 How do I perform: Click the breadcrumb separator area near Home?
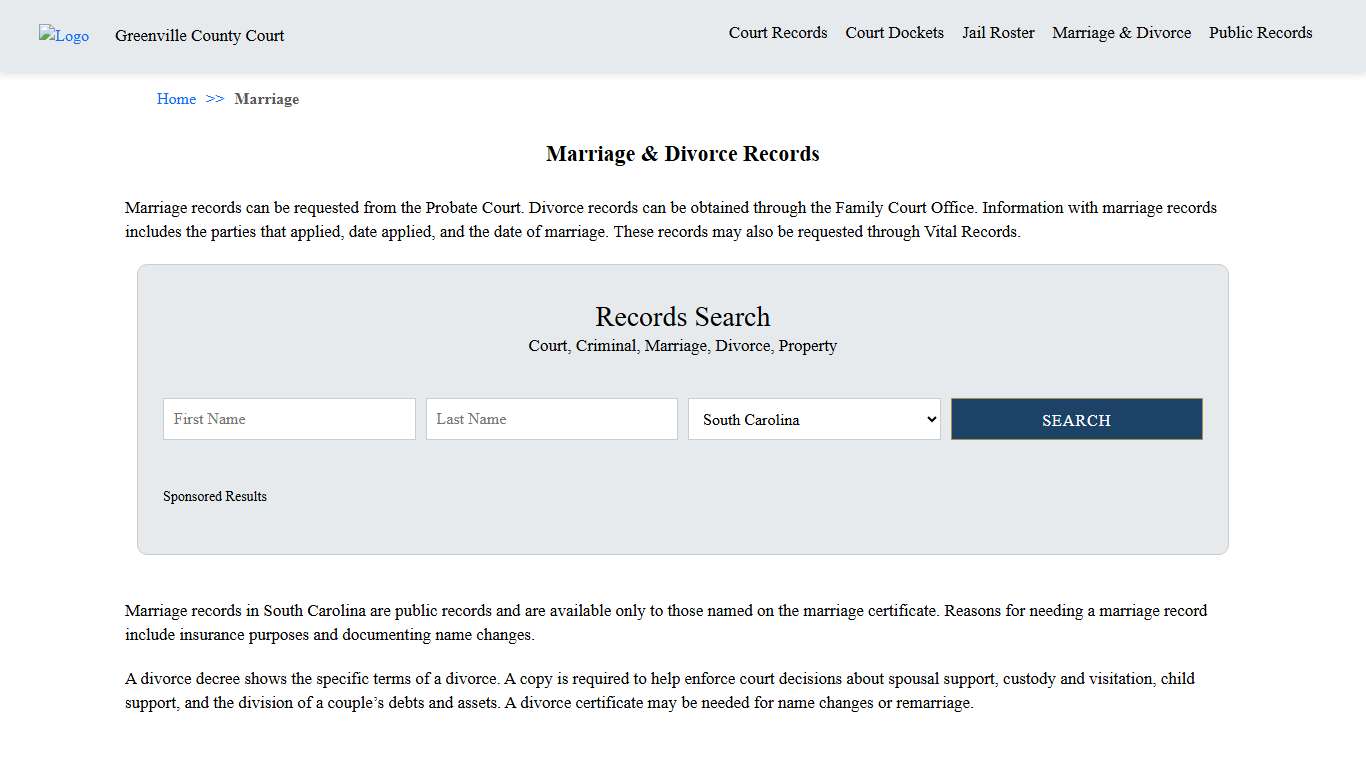click(x=213, y=99)
